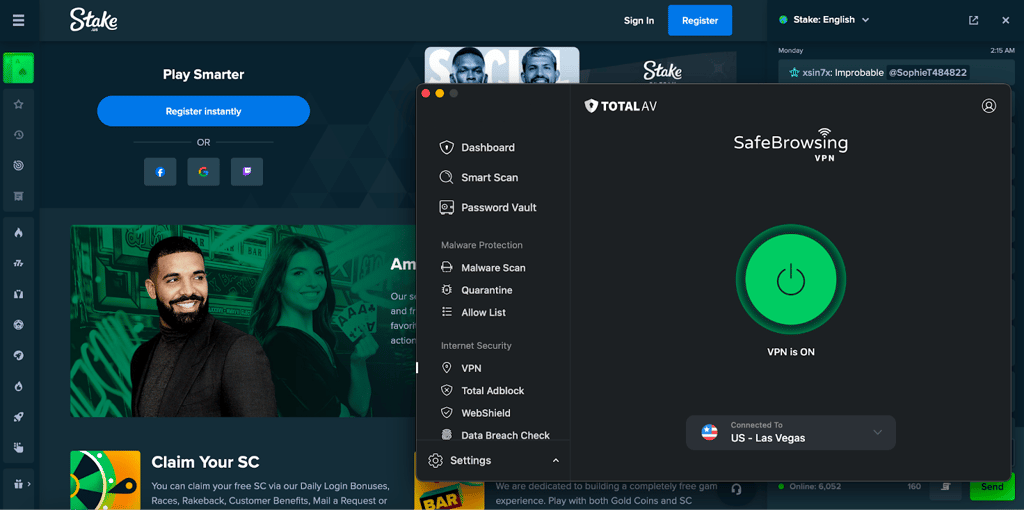Click the receipt icon in Stake sidebar
The width and height of the screenshot is (1024, 510).
(x=19, y=196)
